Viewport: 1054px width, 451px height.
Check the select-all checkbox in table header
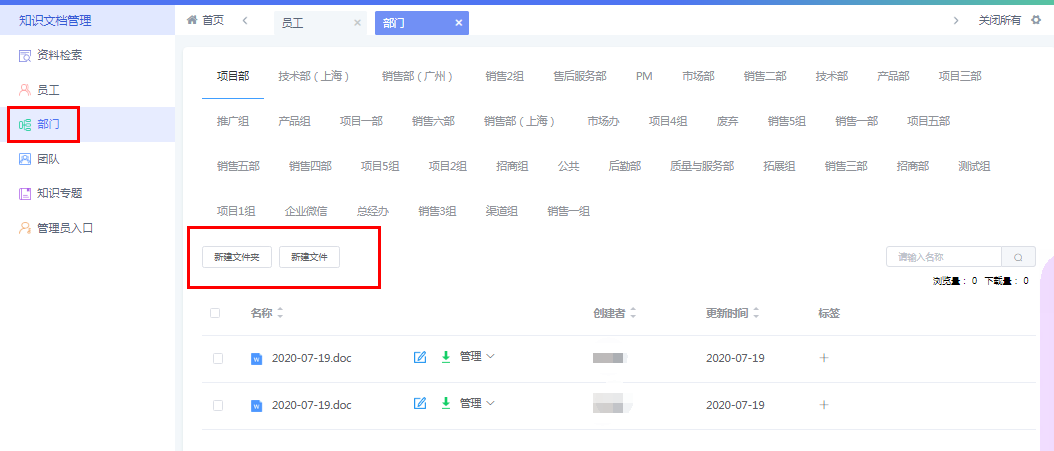pyautogui.click(x=216, y=313)
